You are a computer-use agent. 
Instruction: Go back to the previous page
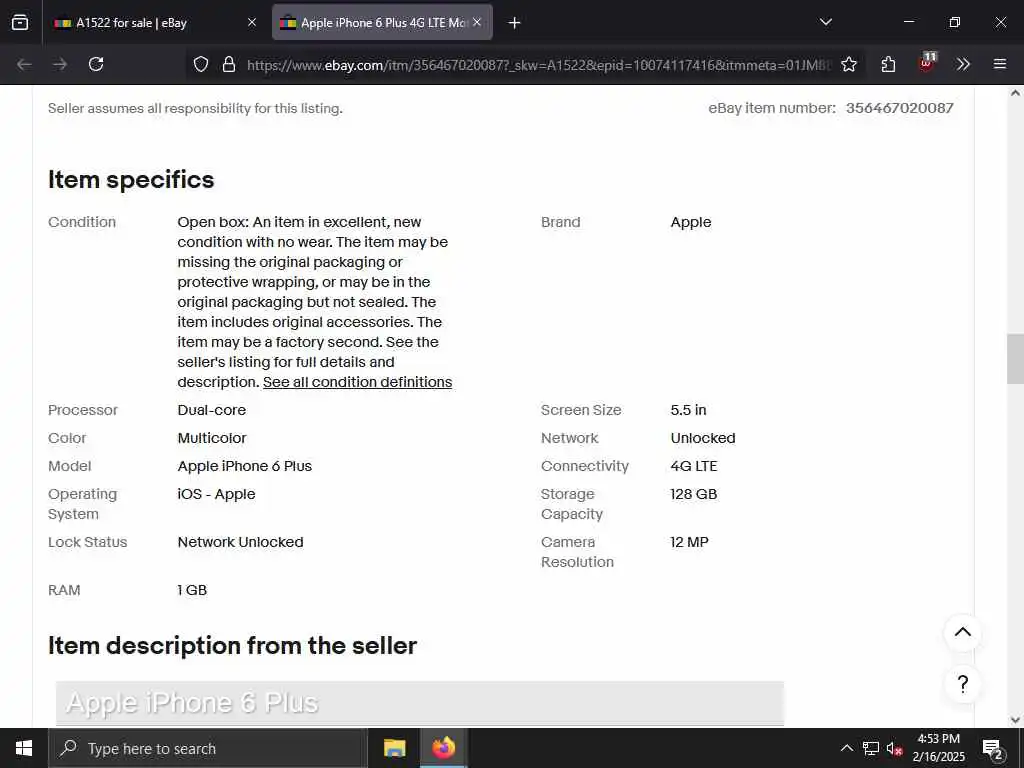pos(24,64)
